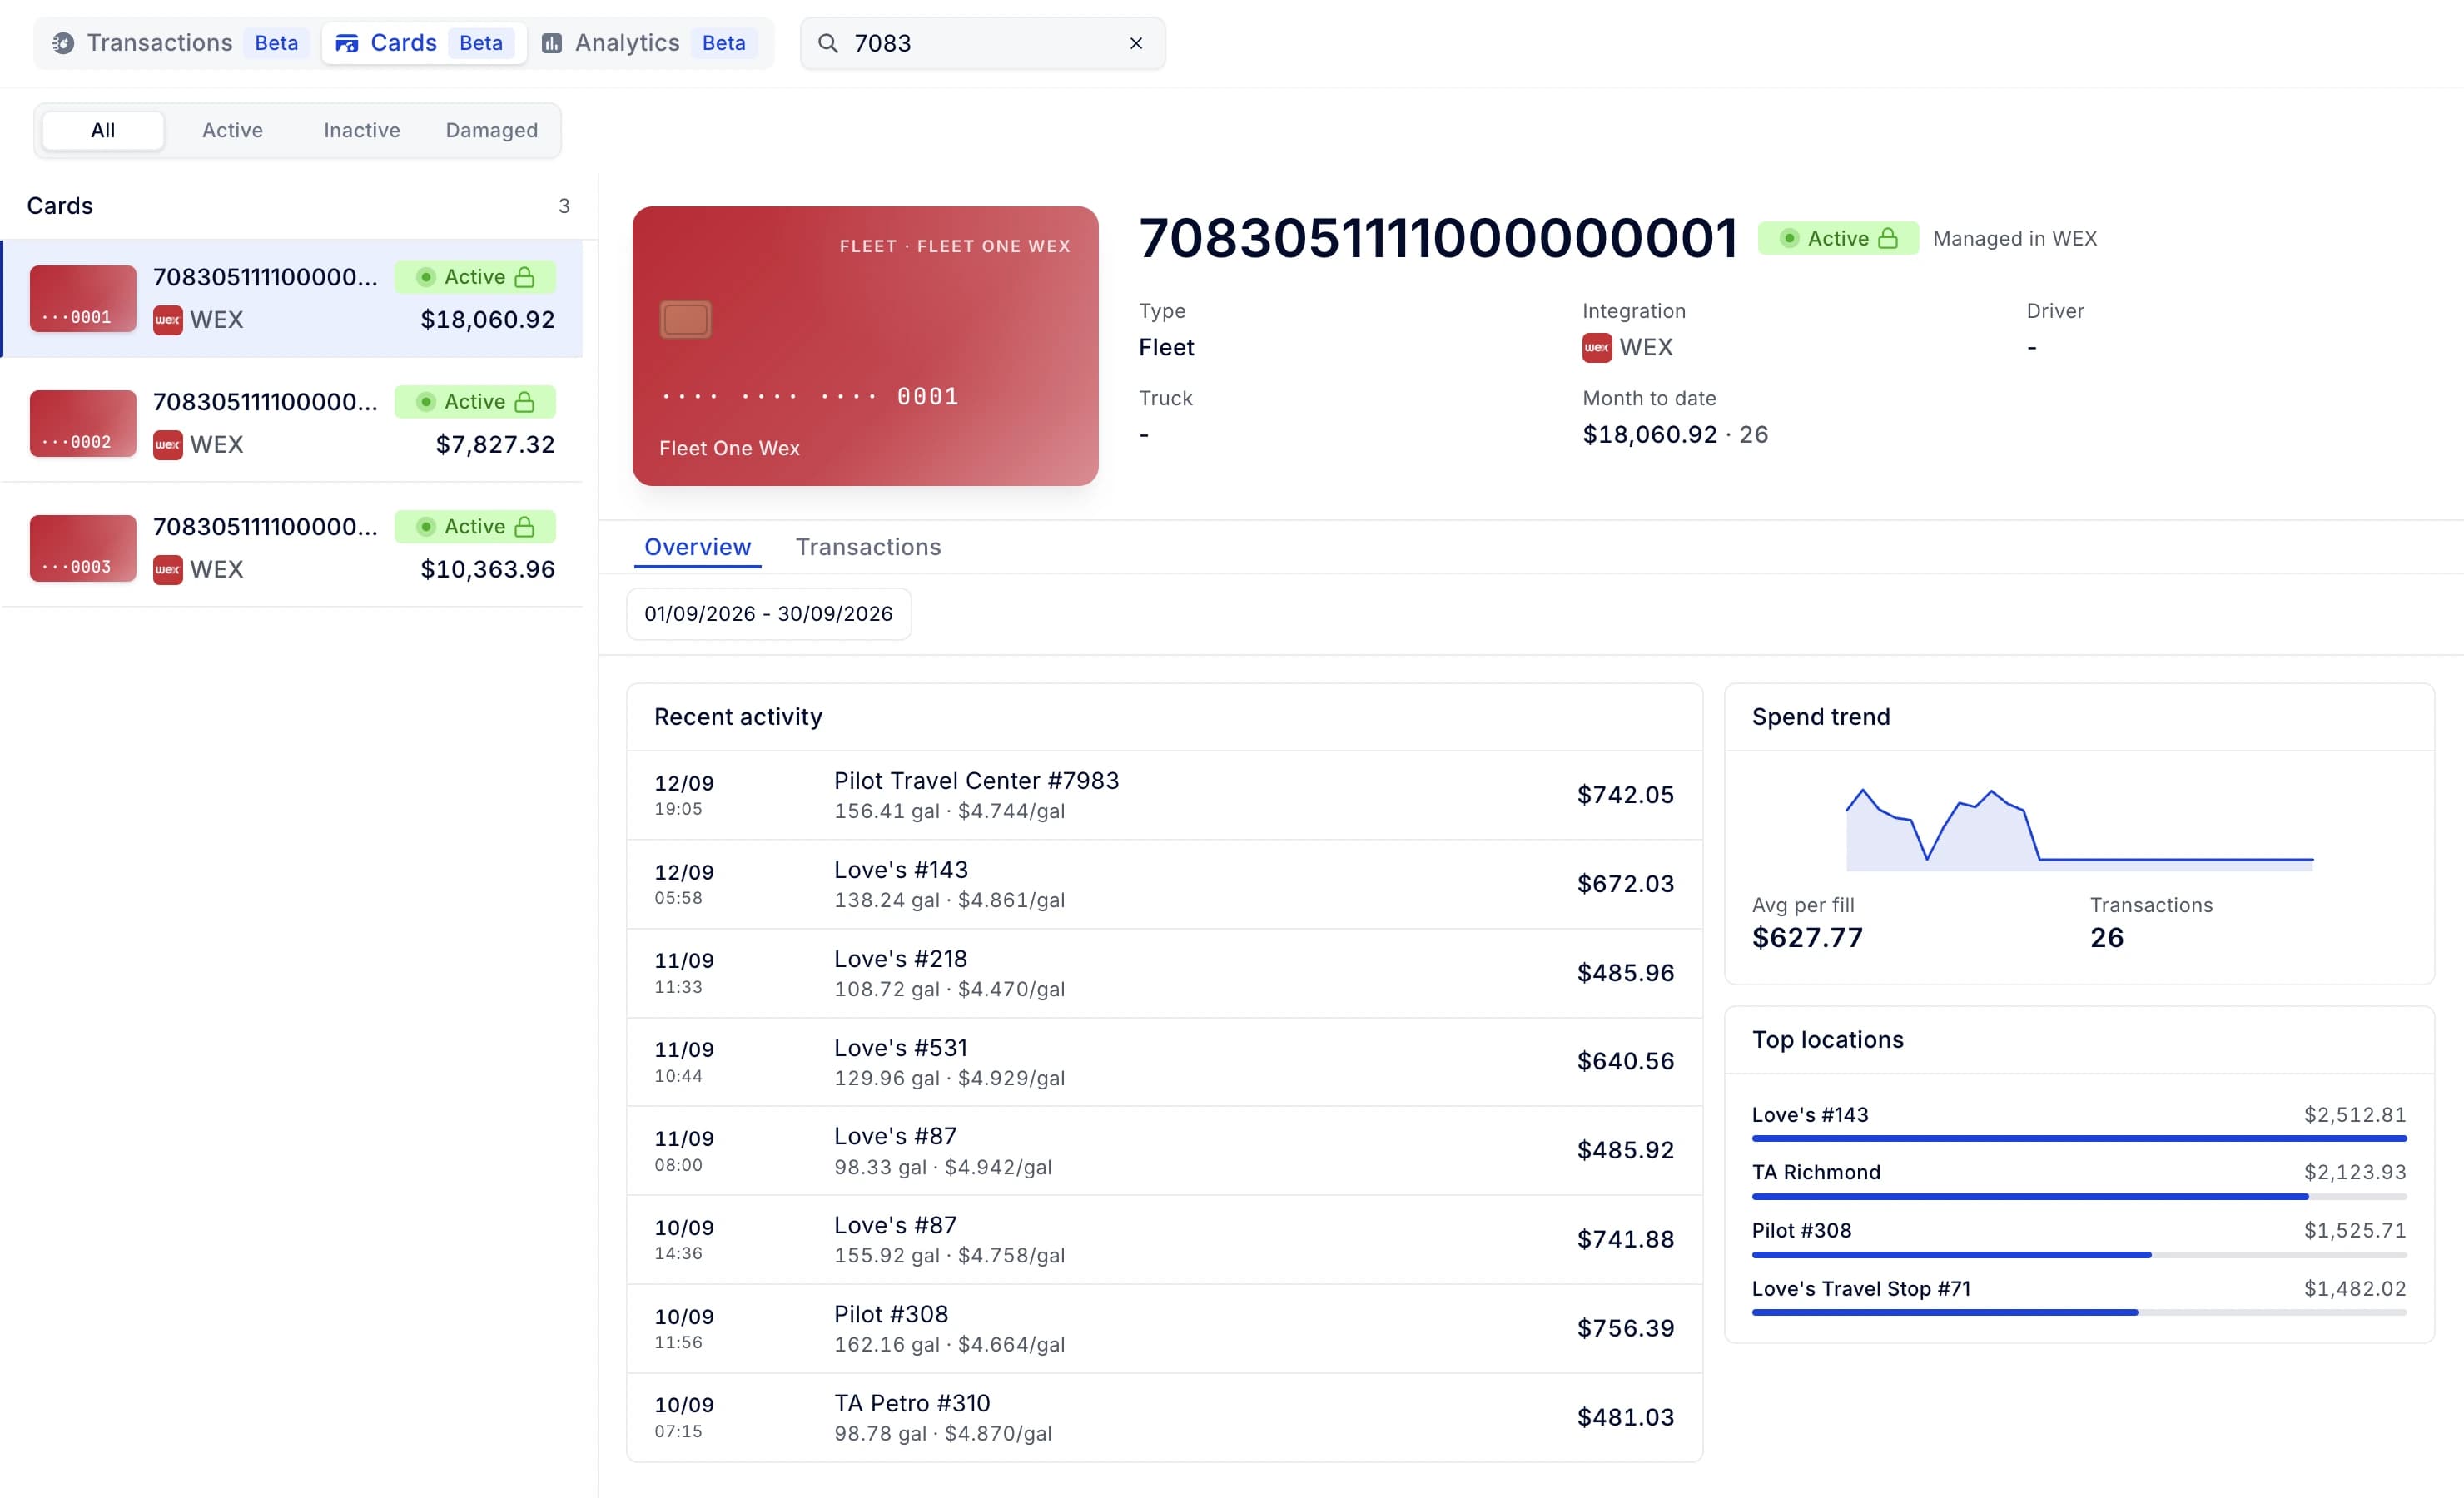Click the Pilot #308 top location entry
Viewport: 2464px width, 1498px height.
coord(2079,1240)
